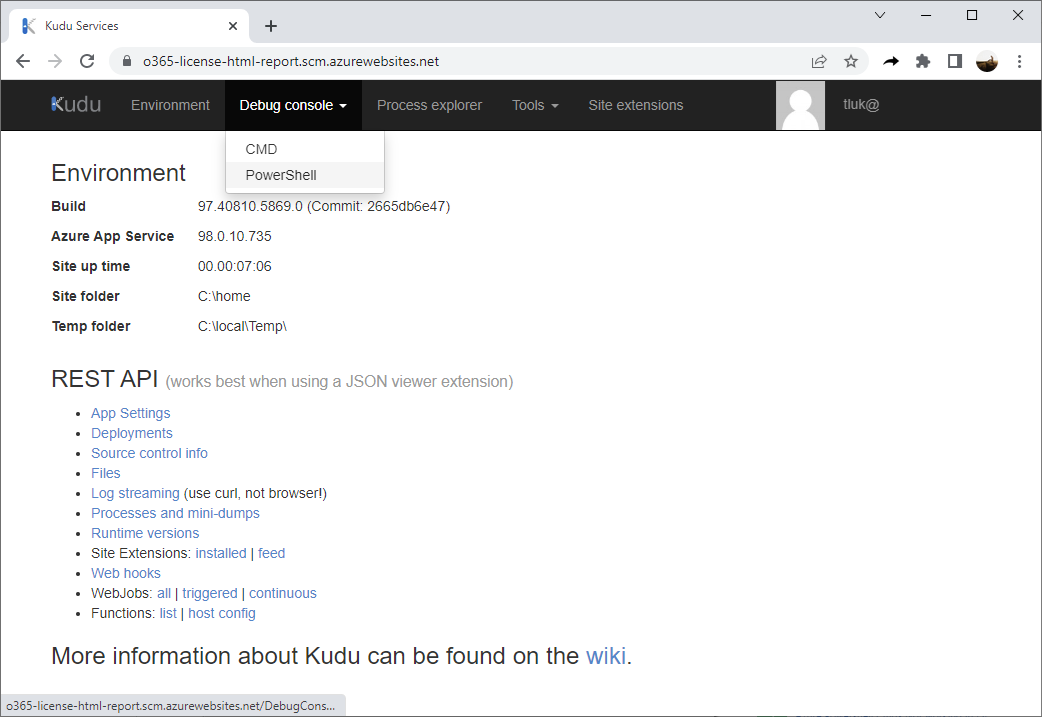Click the Environment page heading
The image size is (1042, 717).
pos(118,173)
